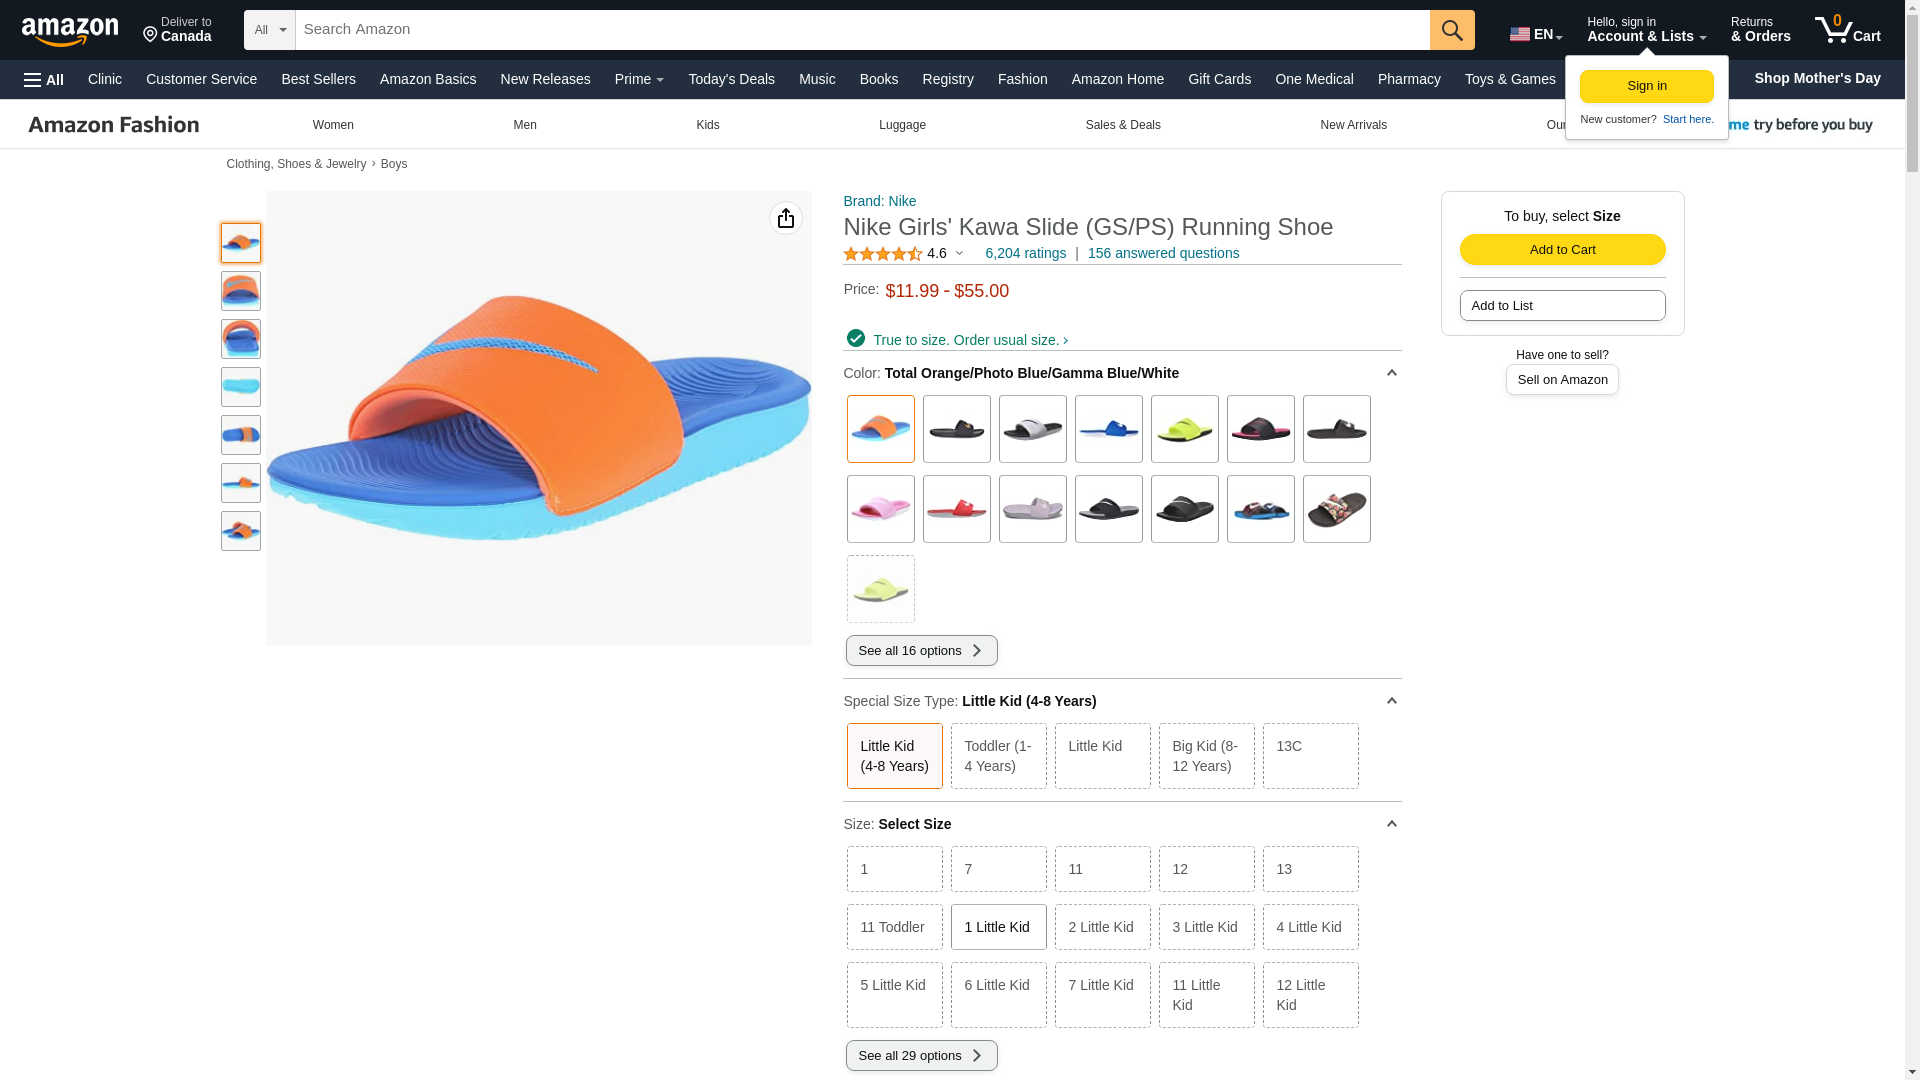Open the 156 answered questions link

coord(1162,254)
